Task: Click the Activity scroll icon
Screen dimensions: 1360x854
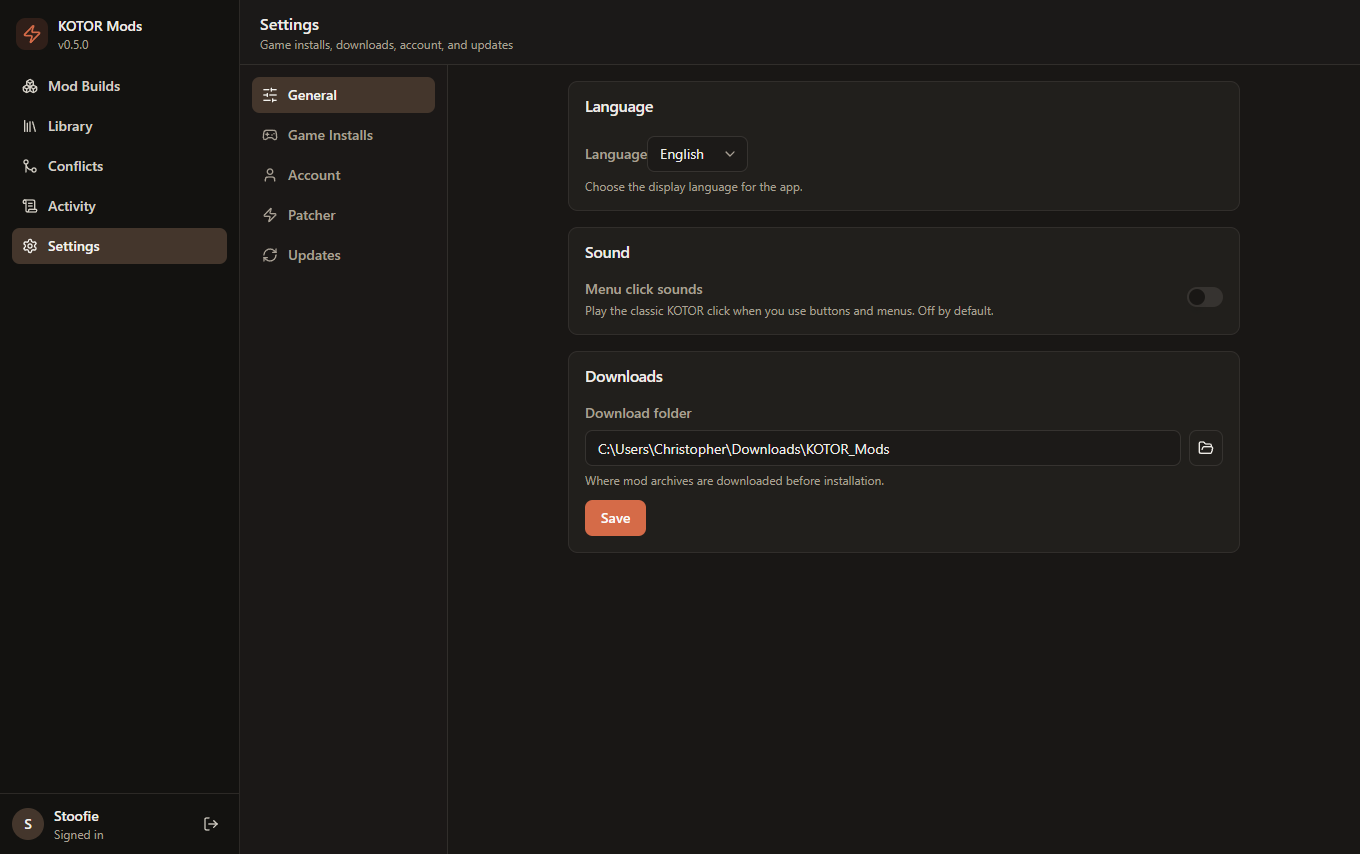Action: pos(30,206)
